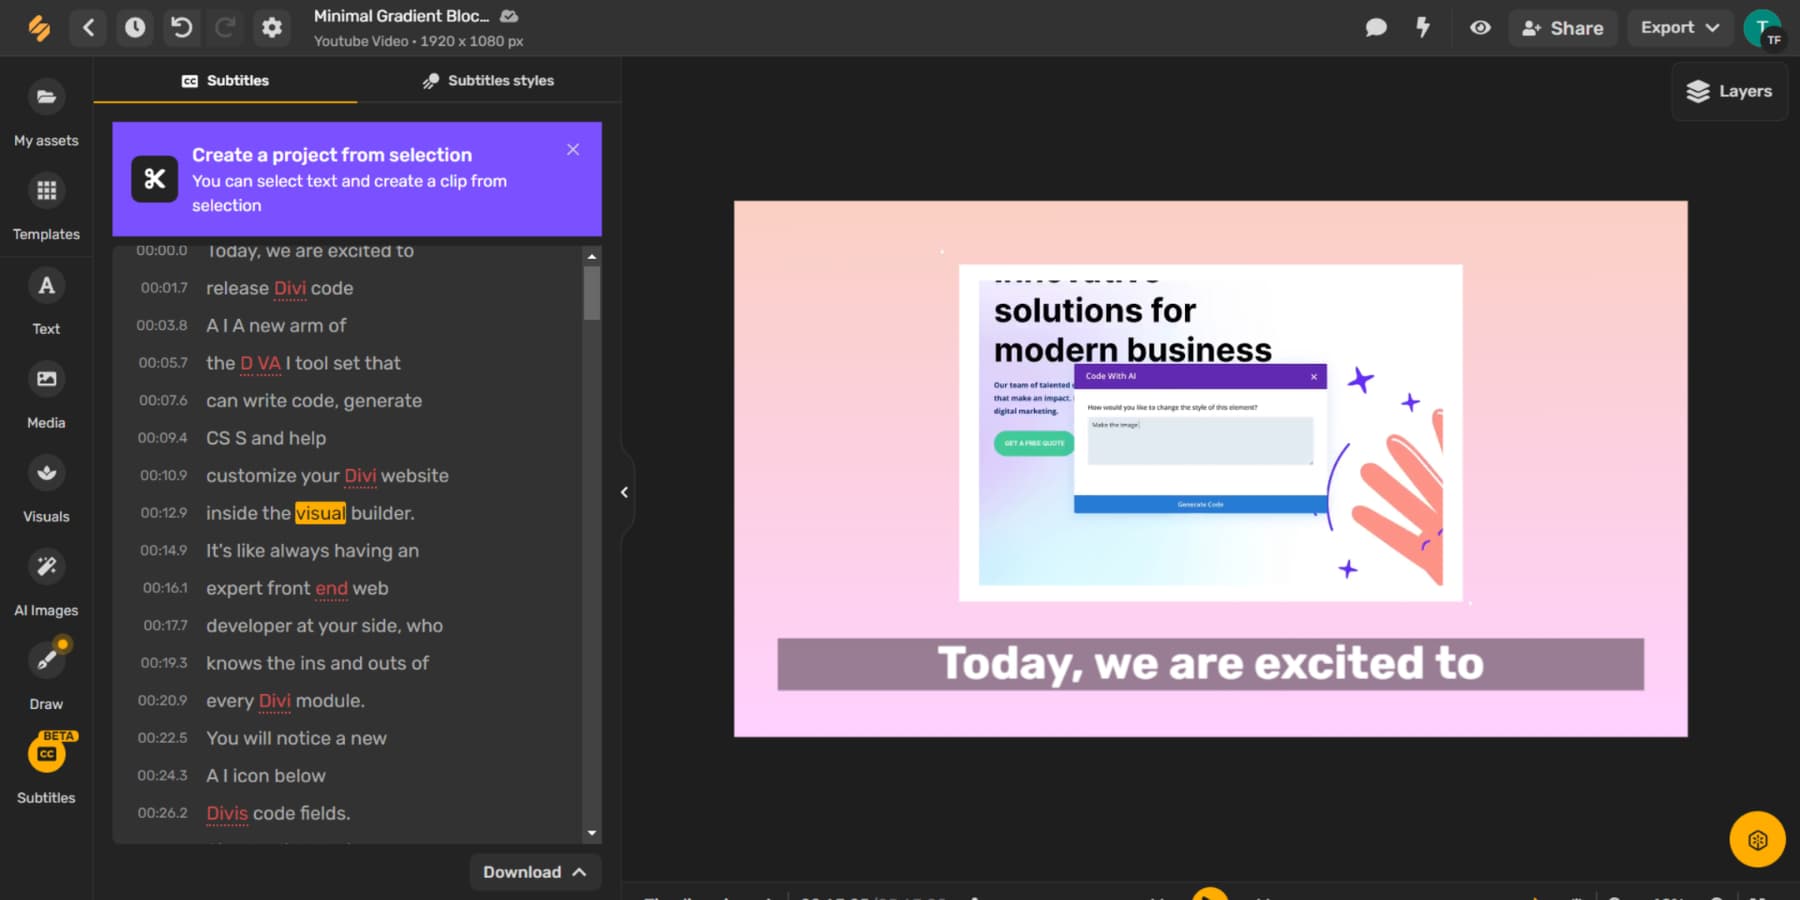Click the Share button

pos(1563,27)
